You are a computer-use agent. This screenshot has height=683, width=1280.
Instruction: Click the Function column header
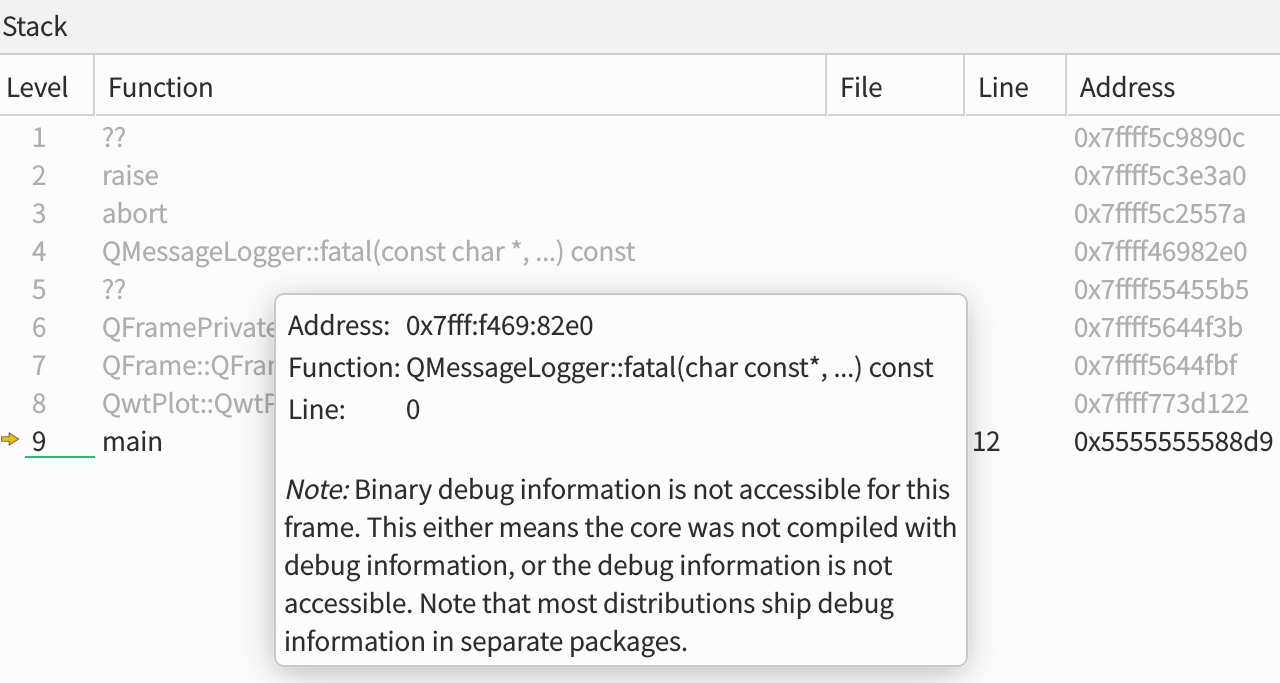161,88
